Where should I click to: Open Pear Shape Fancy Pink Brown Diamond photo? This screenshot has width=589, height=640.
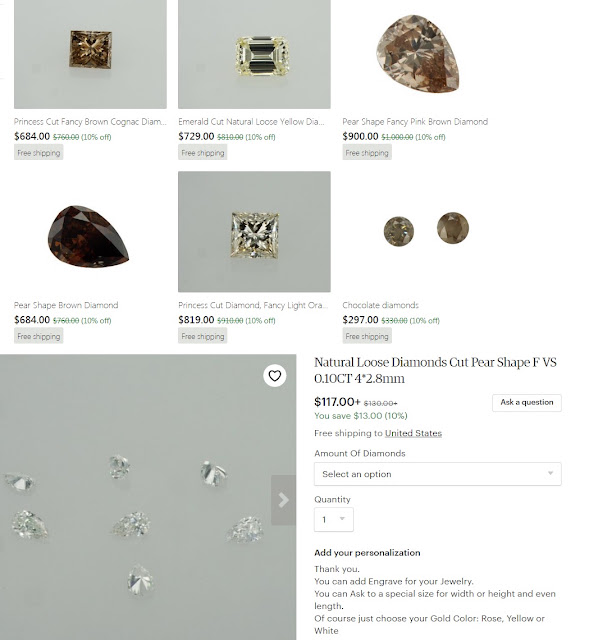(x=418, y=54)
